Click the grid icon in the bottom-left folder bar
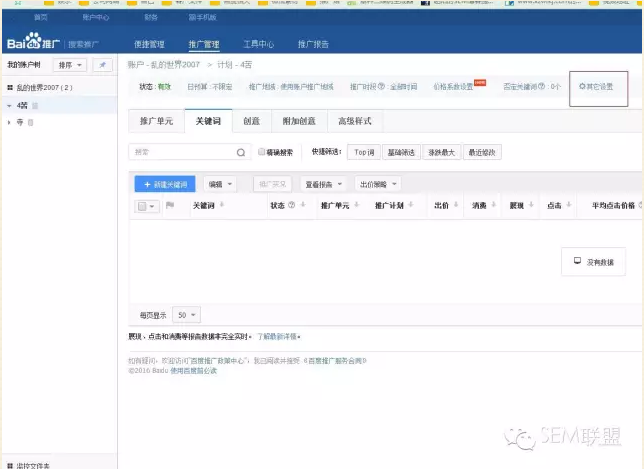 pyautogui.click(x=10, y=466)
